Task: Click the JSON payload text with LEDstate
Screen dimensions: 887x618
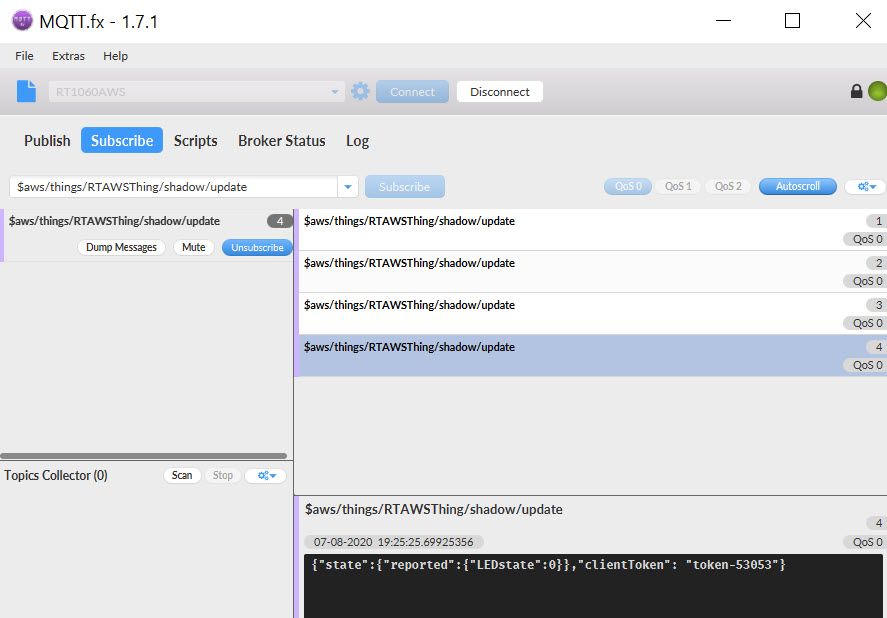Action: click(548, 565)
